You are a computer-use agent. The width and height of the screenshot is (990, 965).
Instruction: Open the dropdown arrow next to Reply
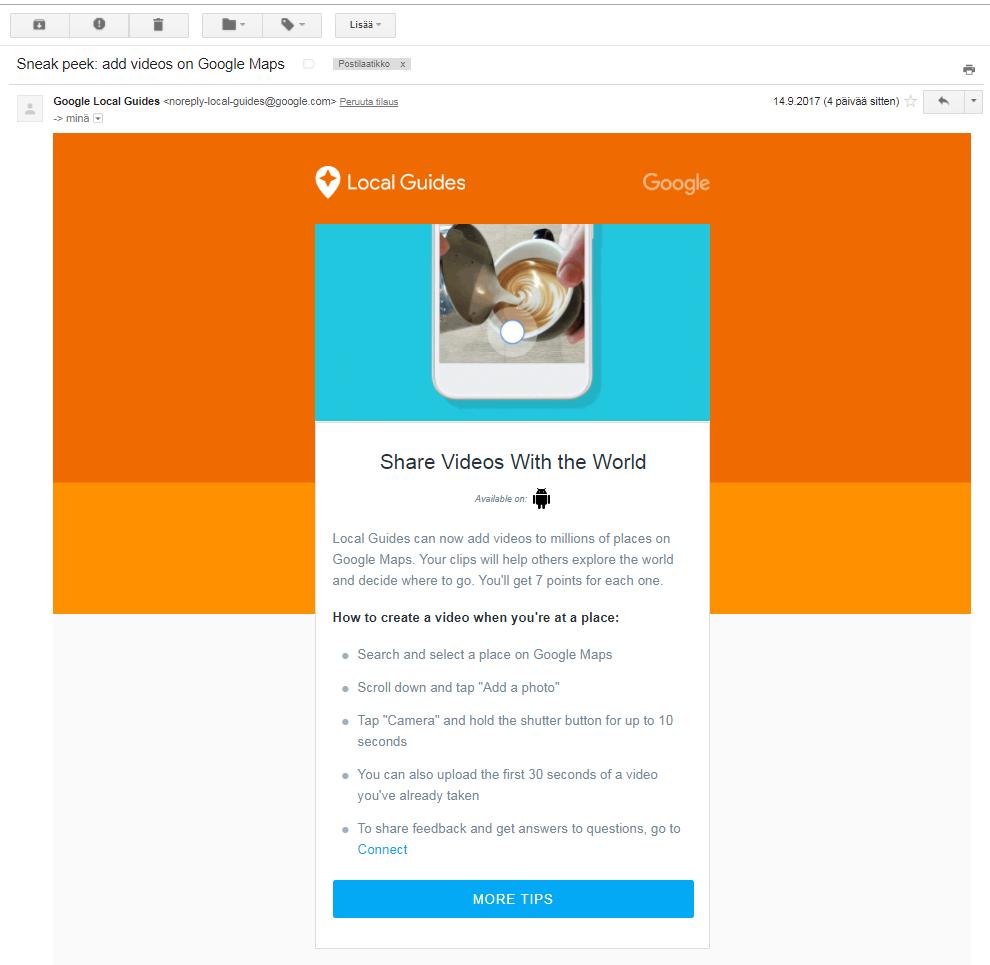[974, 101]
